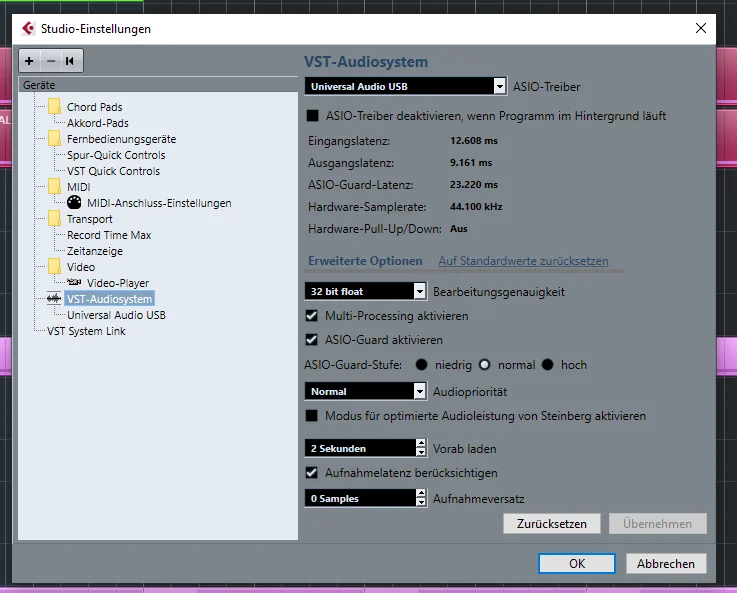Uncheck ASIO-Guard aktivieren
737x593 pixels.
pyautogui.click(x=312, y=340)
